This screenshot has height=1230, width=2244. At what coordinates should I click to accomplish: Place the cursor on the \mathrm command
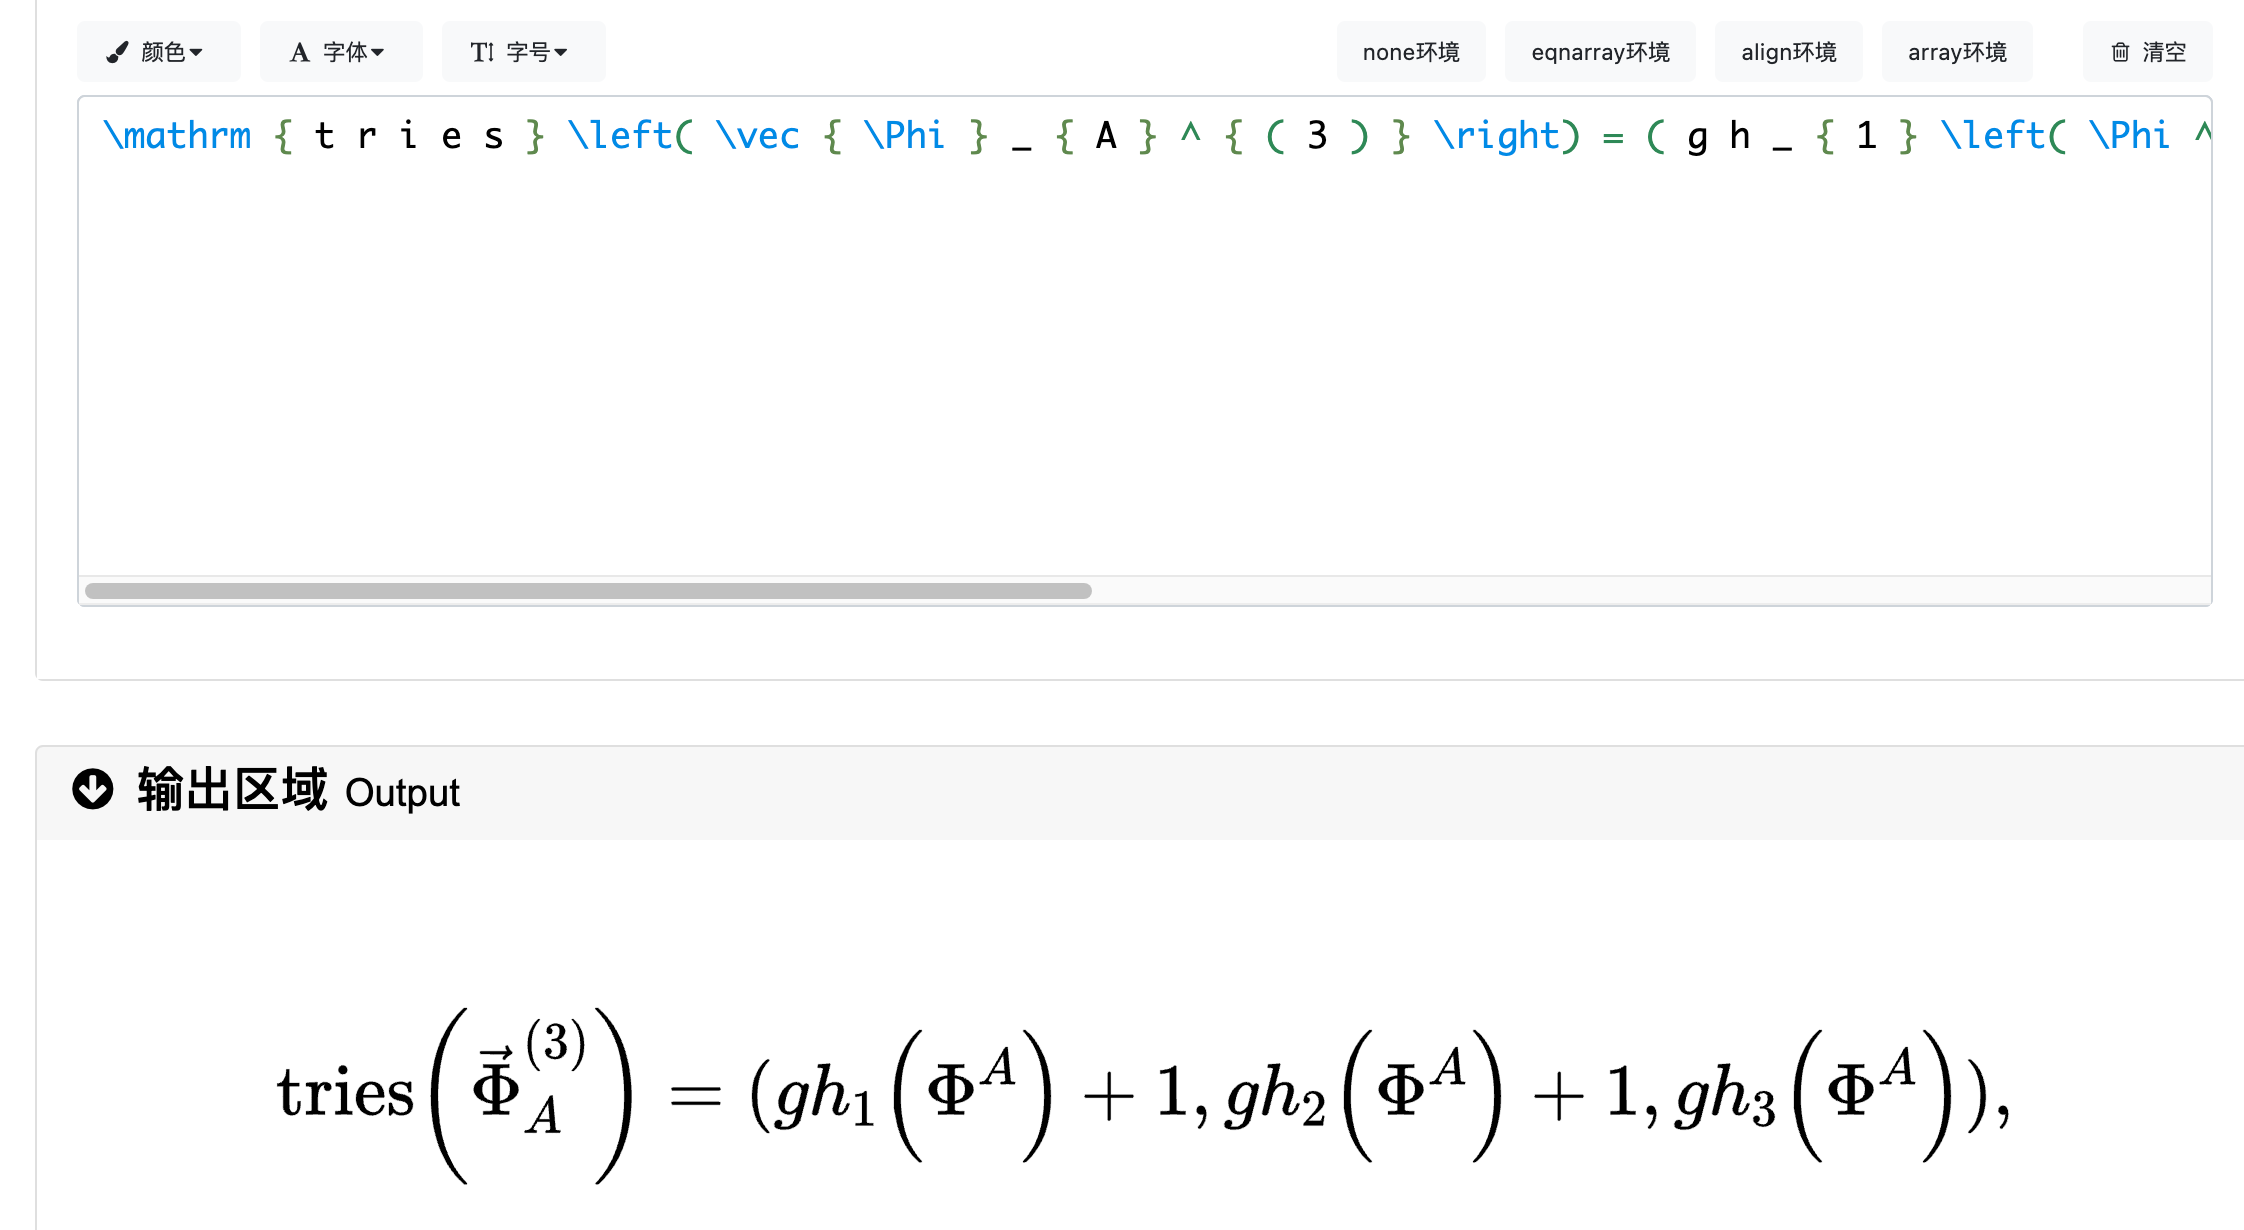tap(178, 136)
